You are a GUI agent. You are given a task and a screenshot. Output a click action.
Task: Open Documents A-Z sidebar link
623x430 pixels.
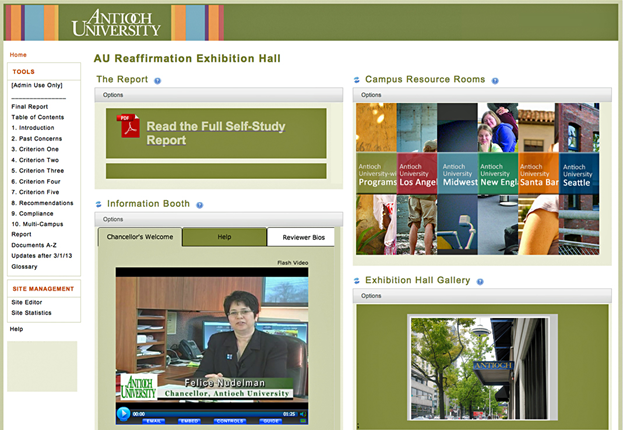coord(34,245)
